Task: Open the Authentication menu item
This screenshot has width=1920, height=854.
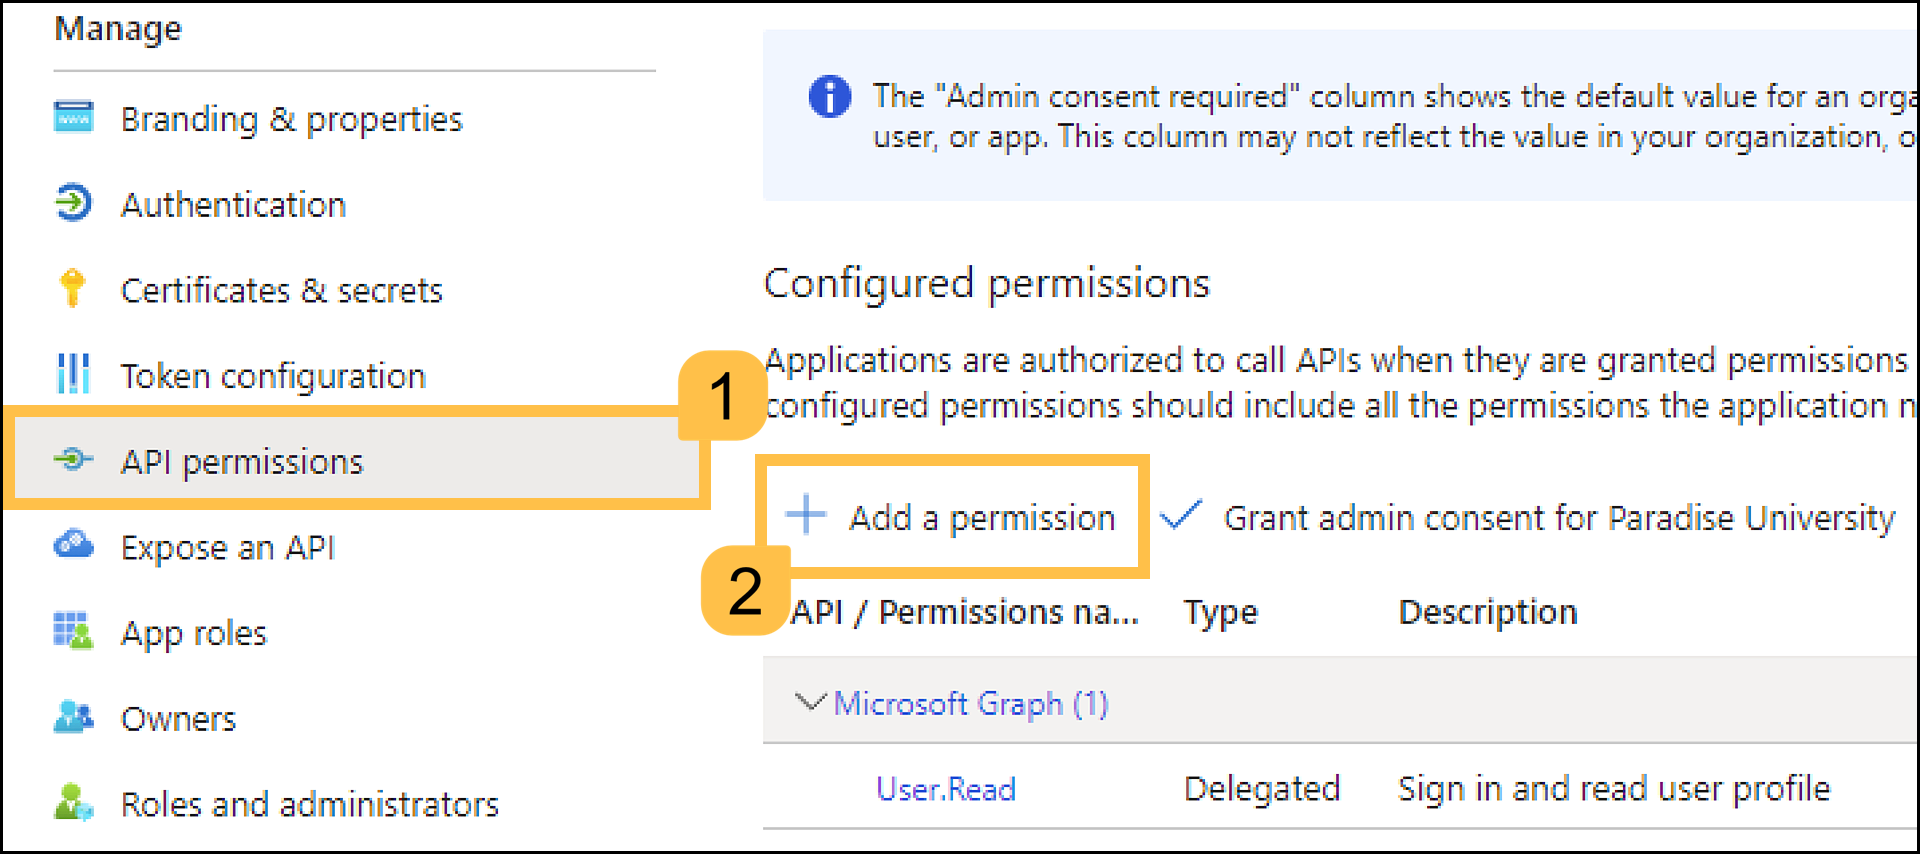Action: pyautogui.click(x=233, y=205)
